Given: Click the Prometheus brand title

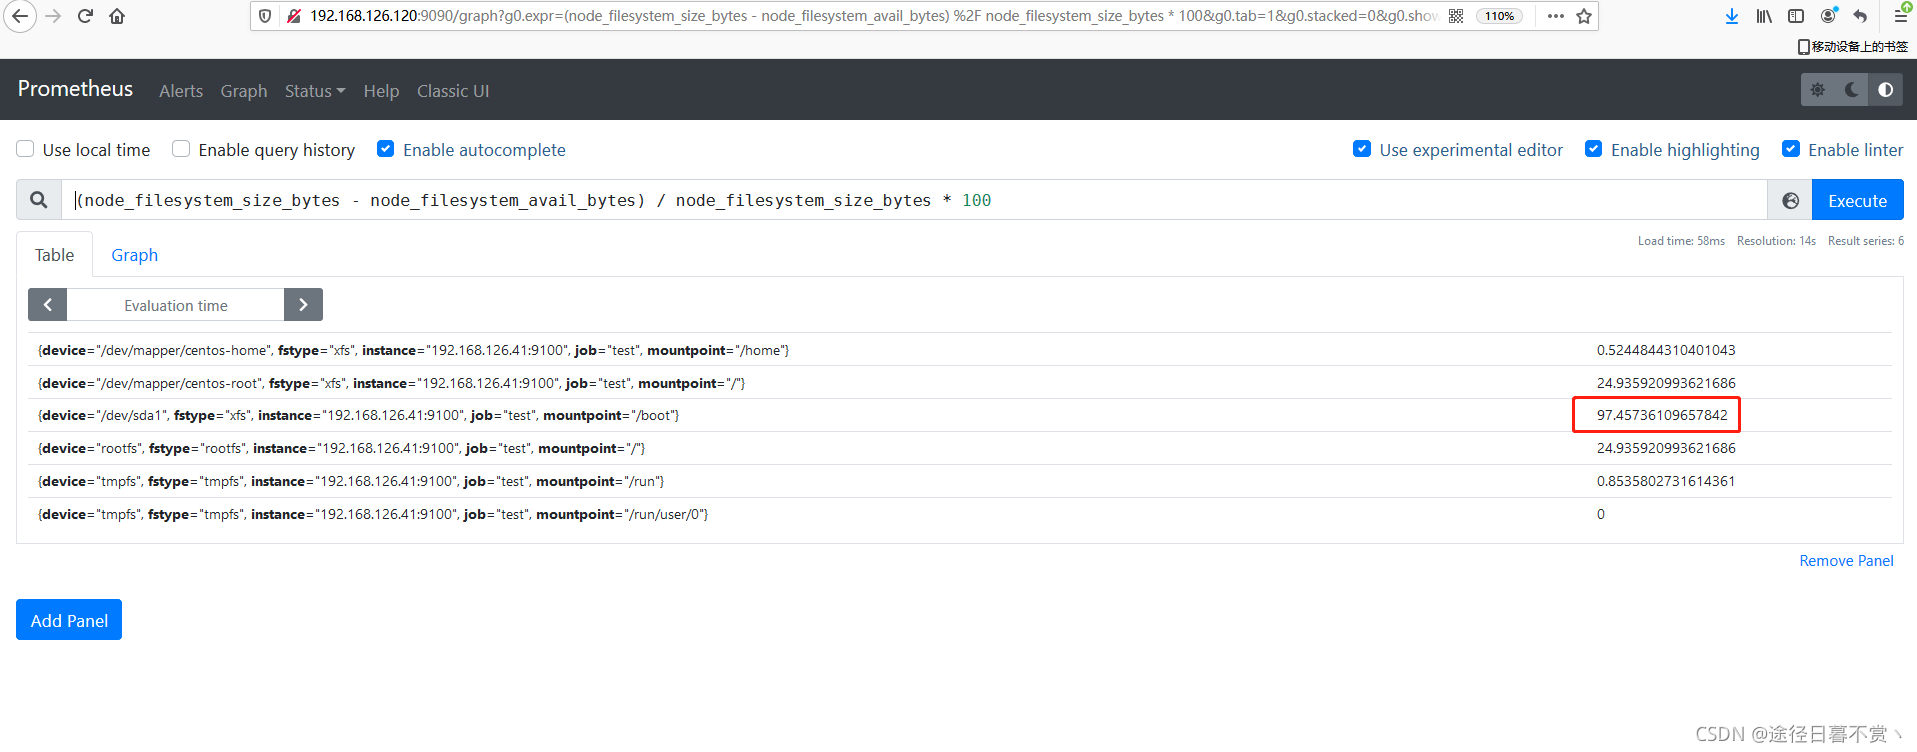Looking at the screenshot, I should click(75, 89).
